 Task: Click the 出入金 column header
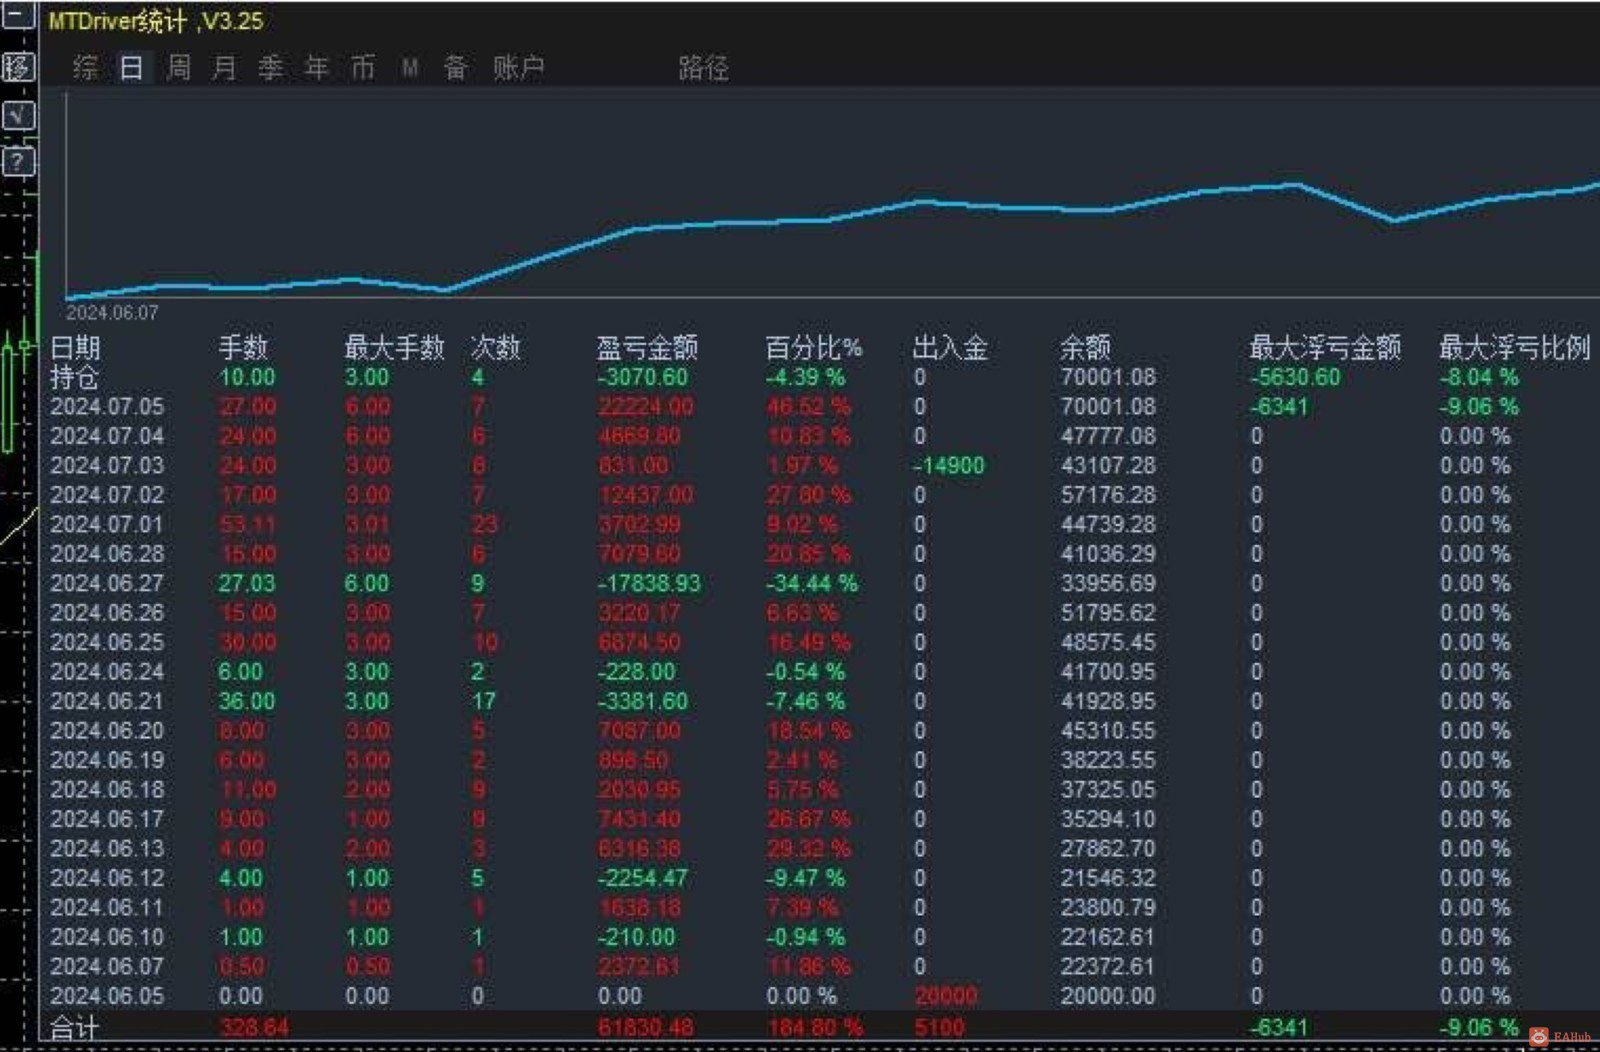tap(950, 347)
